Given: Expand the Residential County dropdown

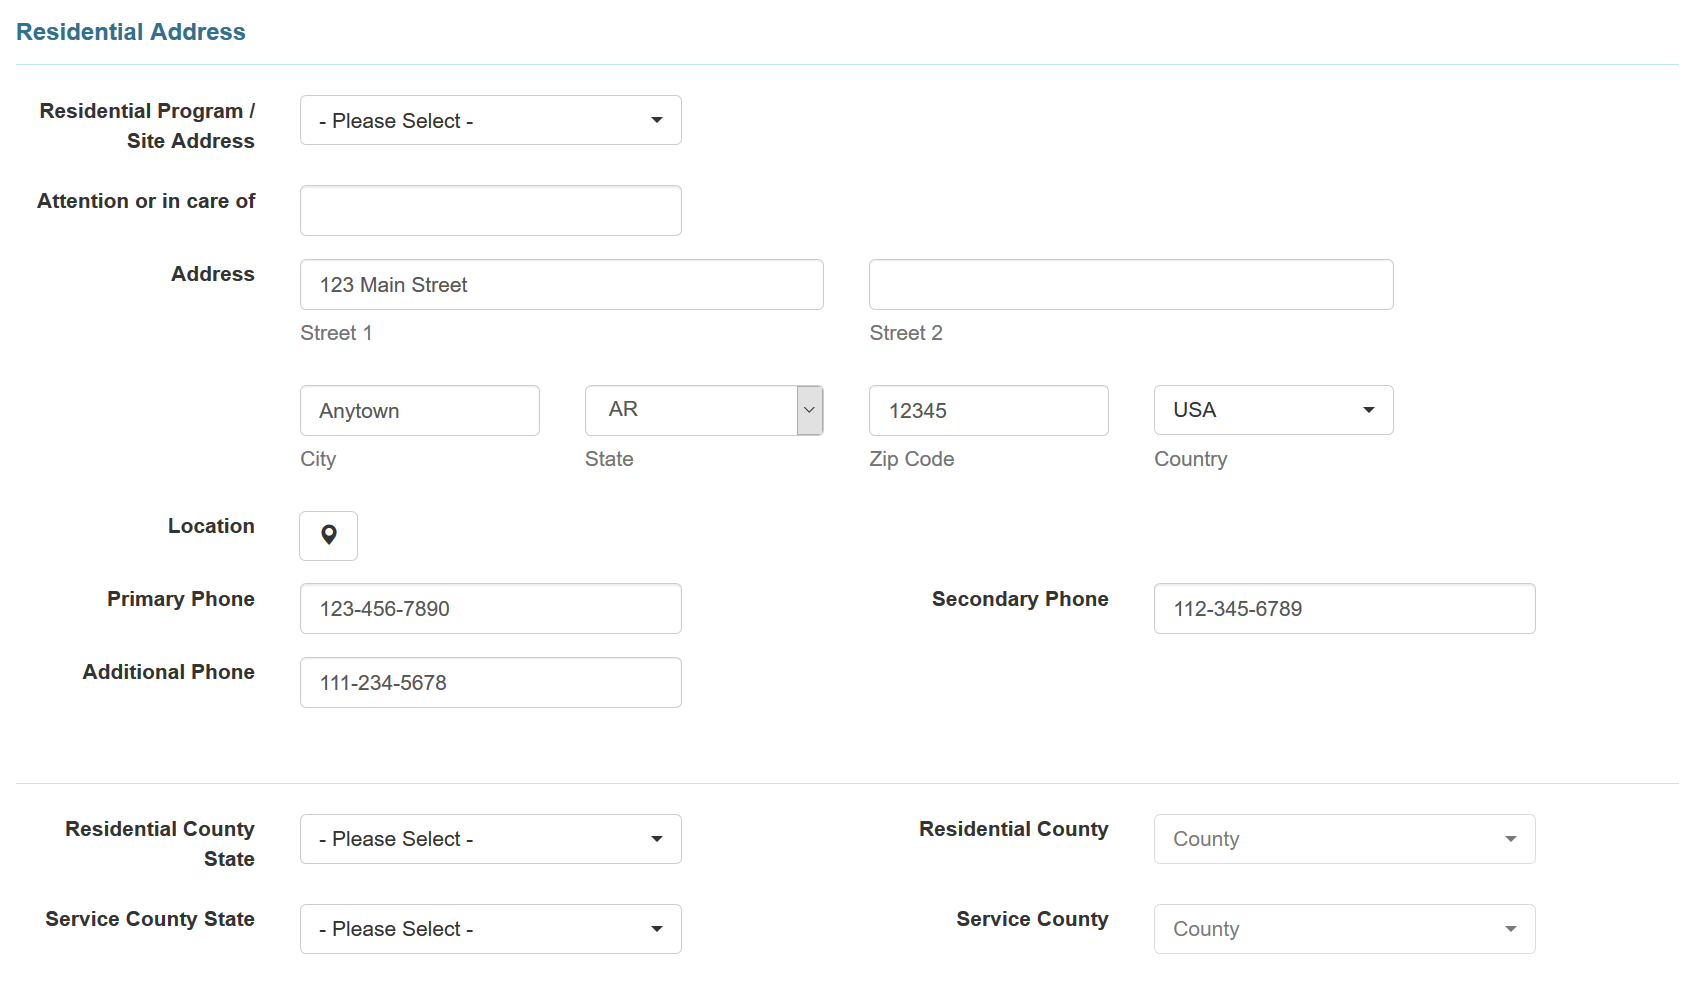Looking at the screenshot, I should coord(1343,839).
